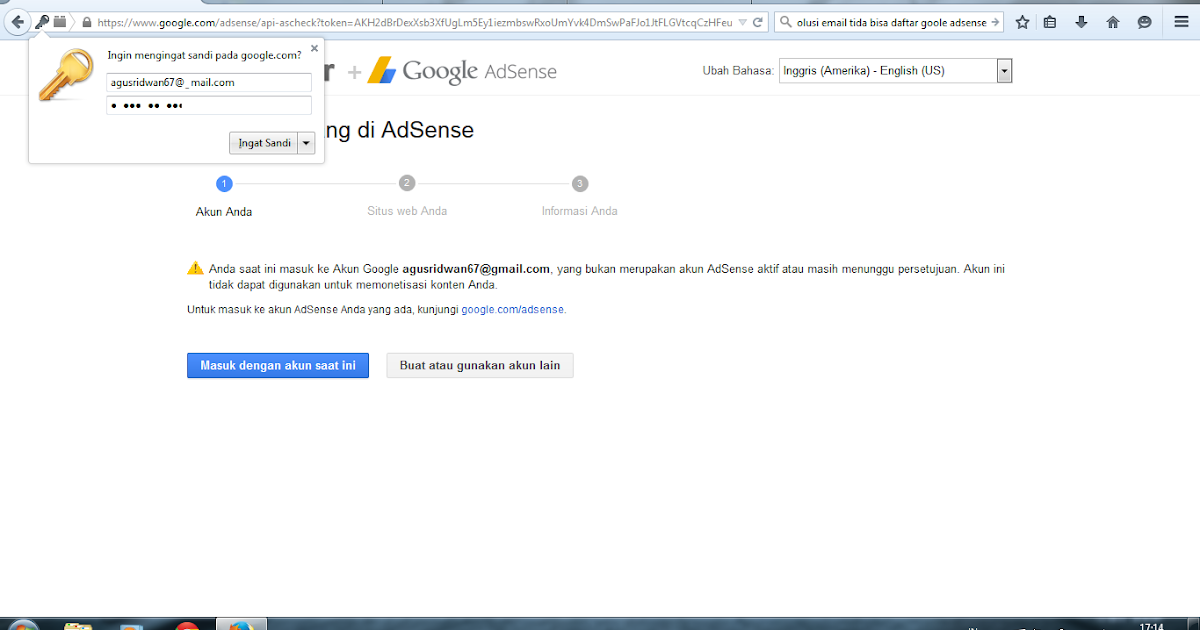The image size is (1200, 630).
Task: Select step 1 circle Akun Anda
Action: tap(224, 183)
